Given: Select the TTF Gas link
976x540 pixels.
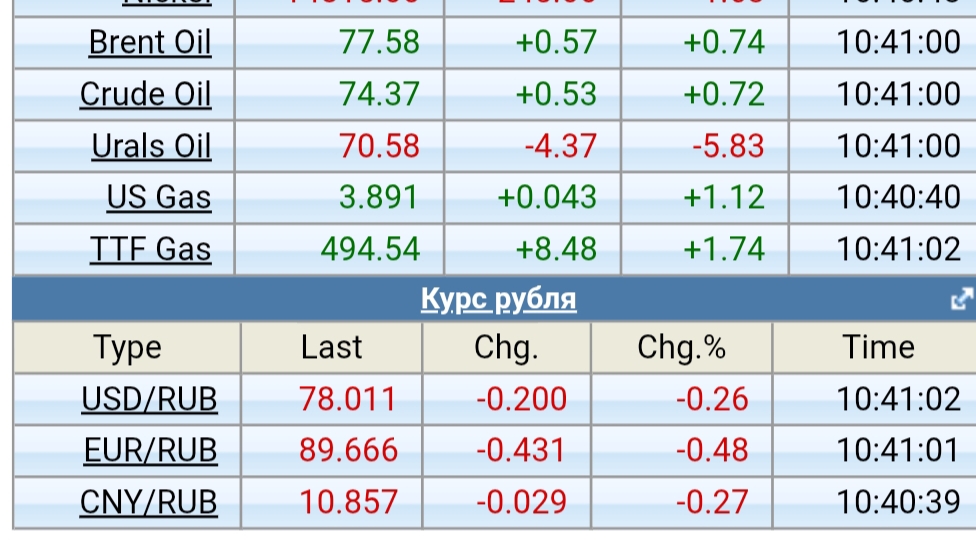Looking at the screenshot, I should click(151, 248).
